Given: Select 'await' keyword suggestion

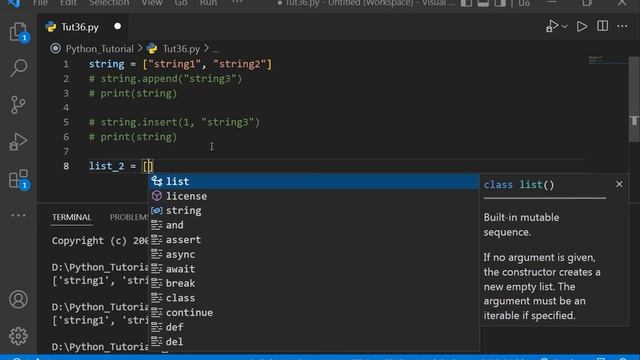Looking at the screenshot, I should [x=313, y=269].
